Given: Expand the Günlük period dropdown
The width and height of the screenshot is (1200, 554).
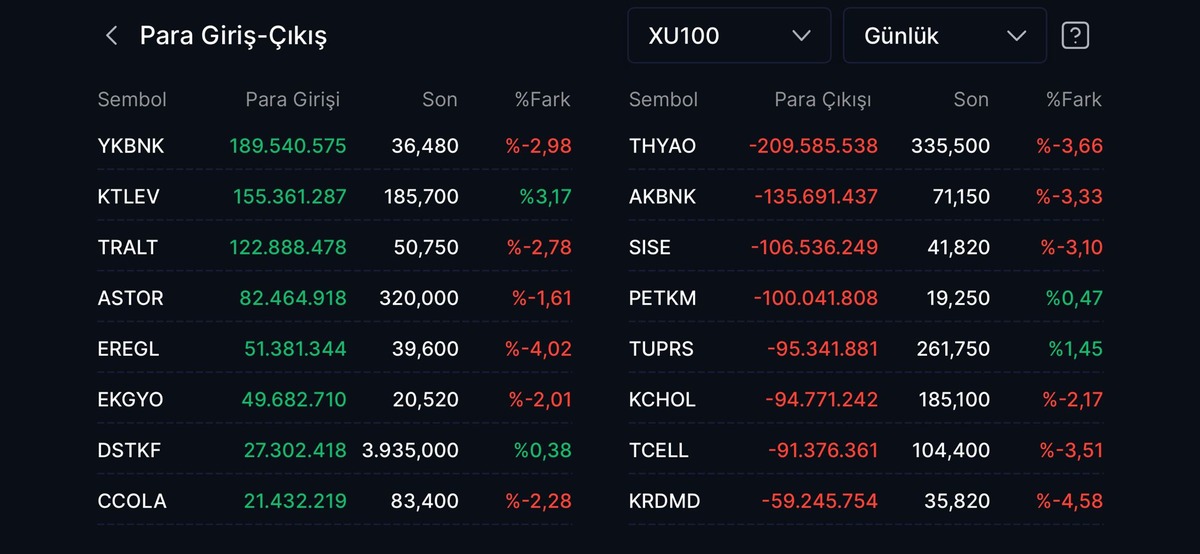Looking at the screenshot, I should point(945,36).
